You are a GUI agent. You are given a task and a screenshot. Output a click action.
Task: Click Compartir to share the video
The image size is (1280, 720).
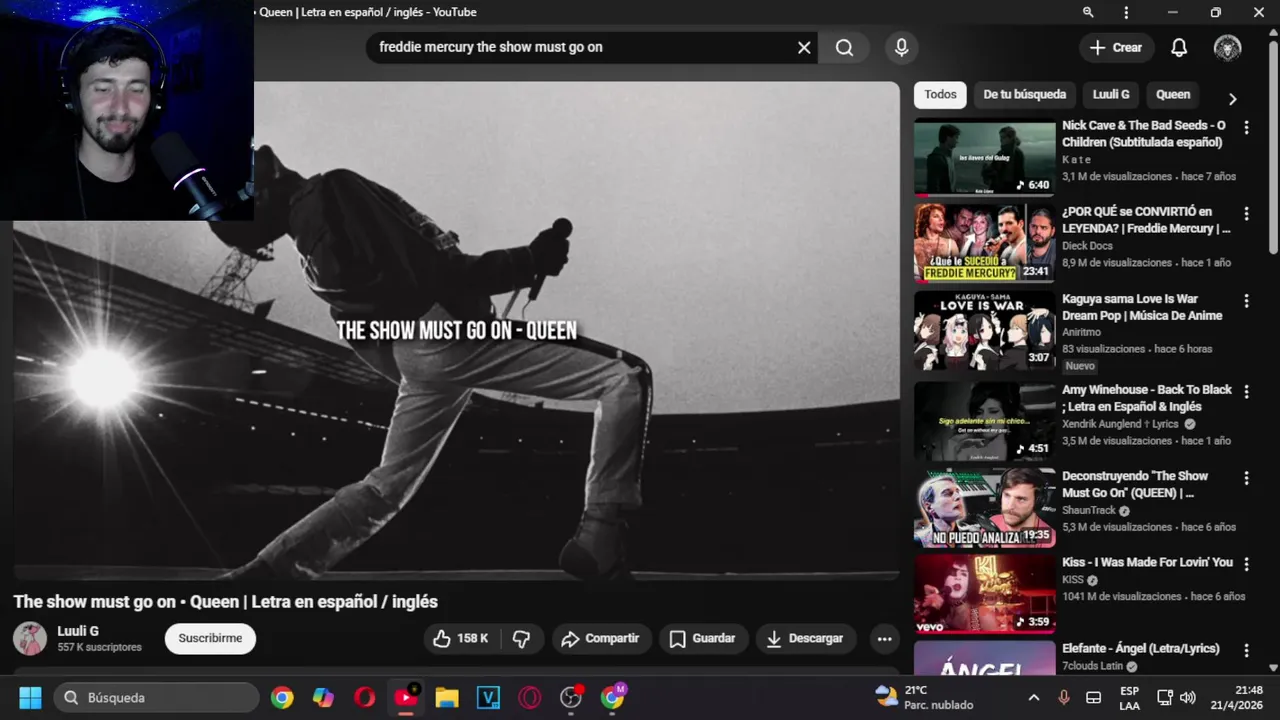click(x=600, y=638)
